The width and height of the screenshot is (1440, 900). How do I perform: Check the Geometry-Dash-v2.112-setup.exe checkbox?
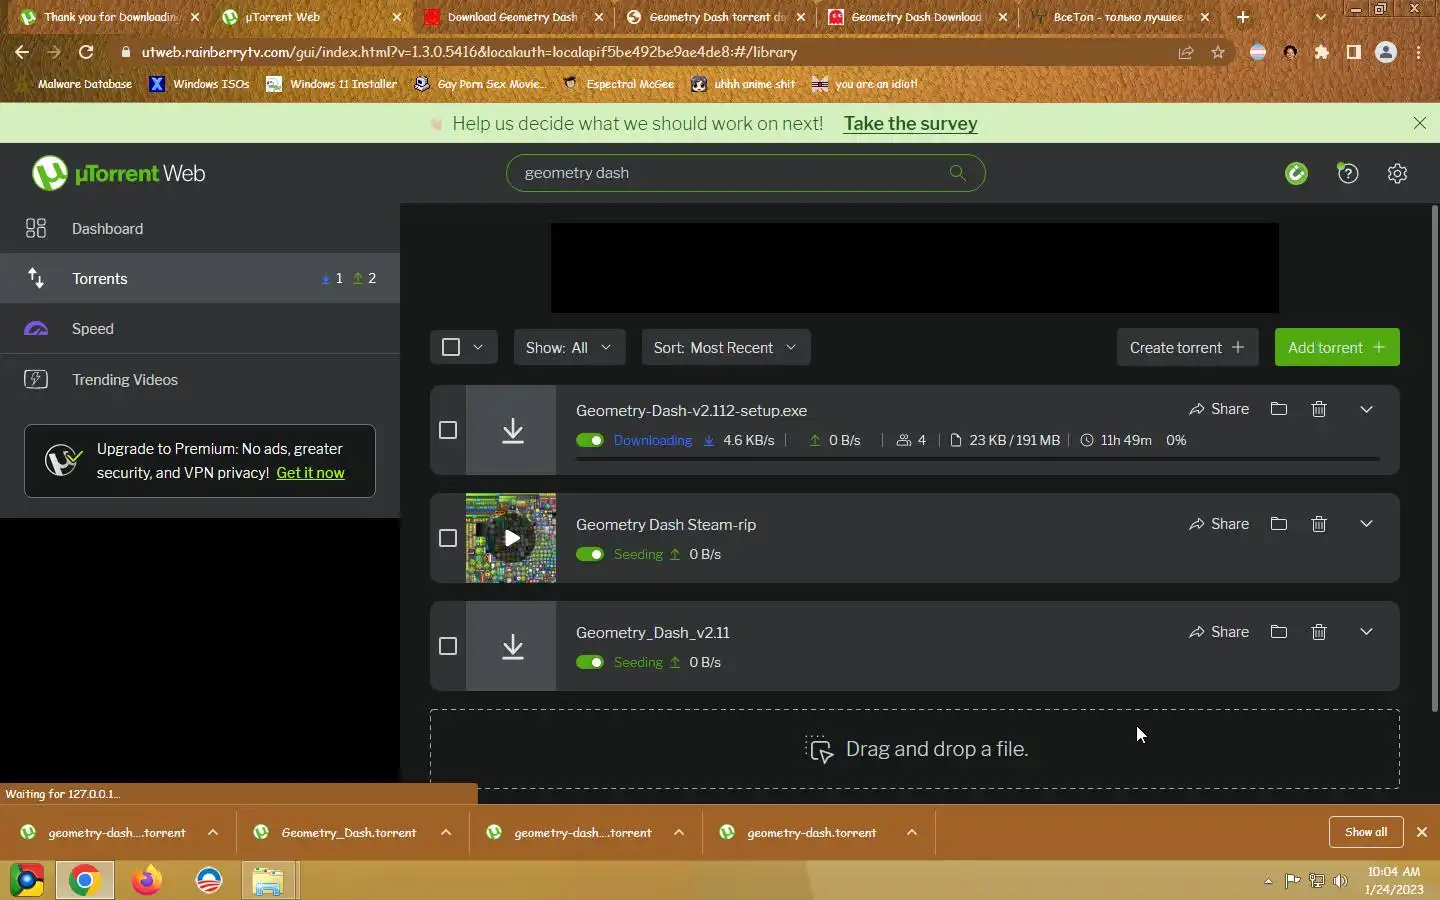click(448, 430)
